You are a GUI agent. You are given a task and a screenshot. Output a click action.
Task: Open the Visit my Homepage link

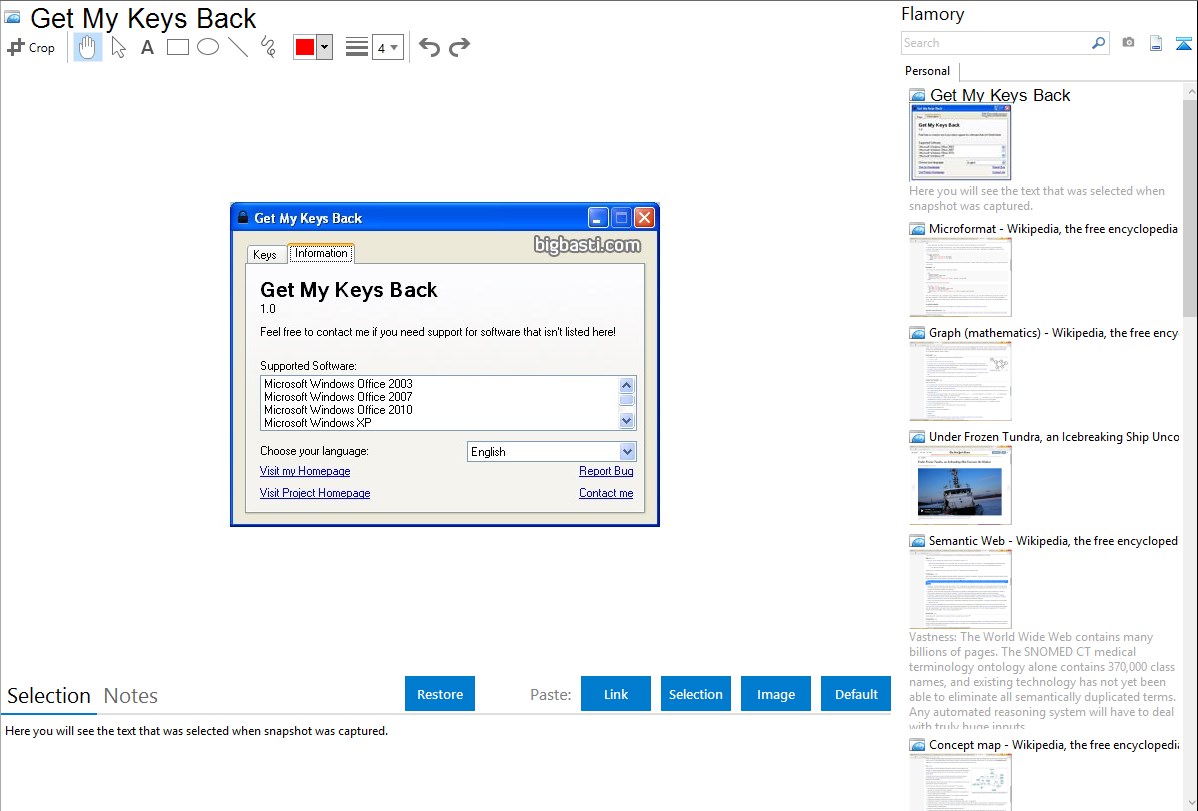click(x=305, y=471)
